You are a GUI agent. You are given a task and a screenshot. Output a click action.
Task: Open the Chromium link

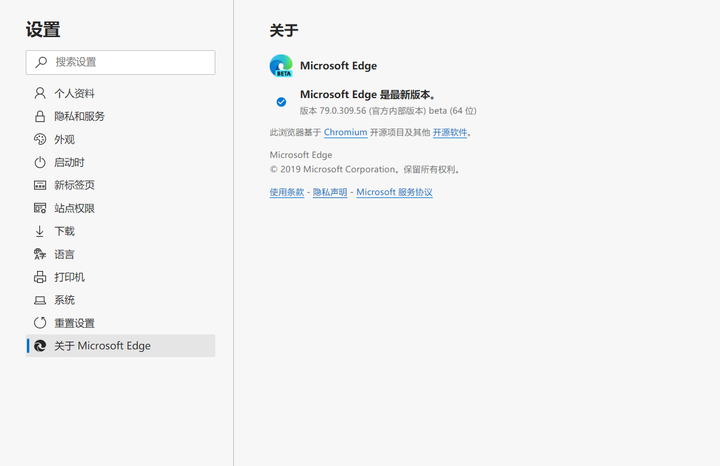coord(345,132)
